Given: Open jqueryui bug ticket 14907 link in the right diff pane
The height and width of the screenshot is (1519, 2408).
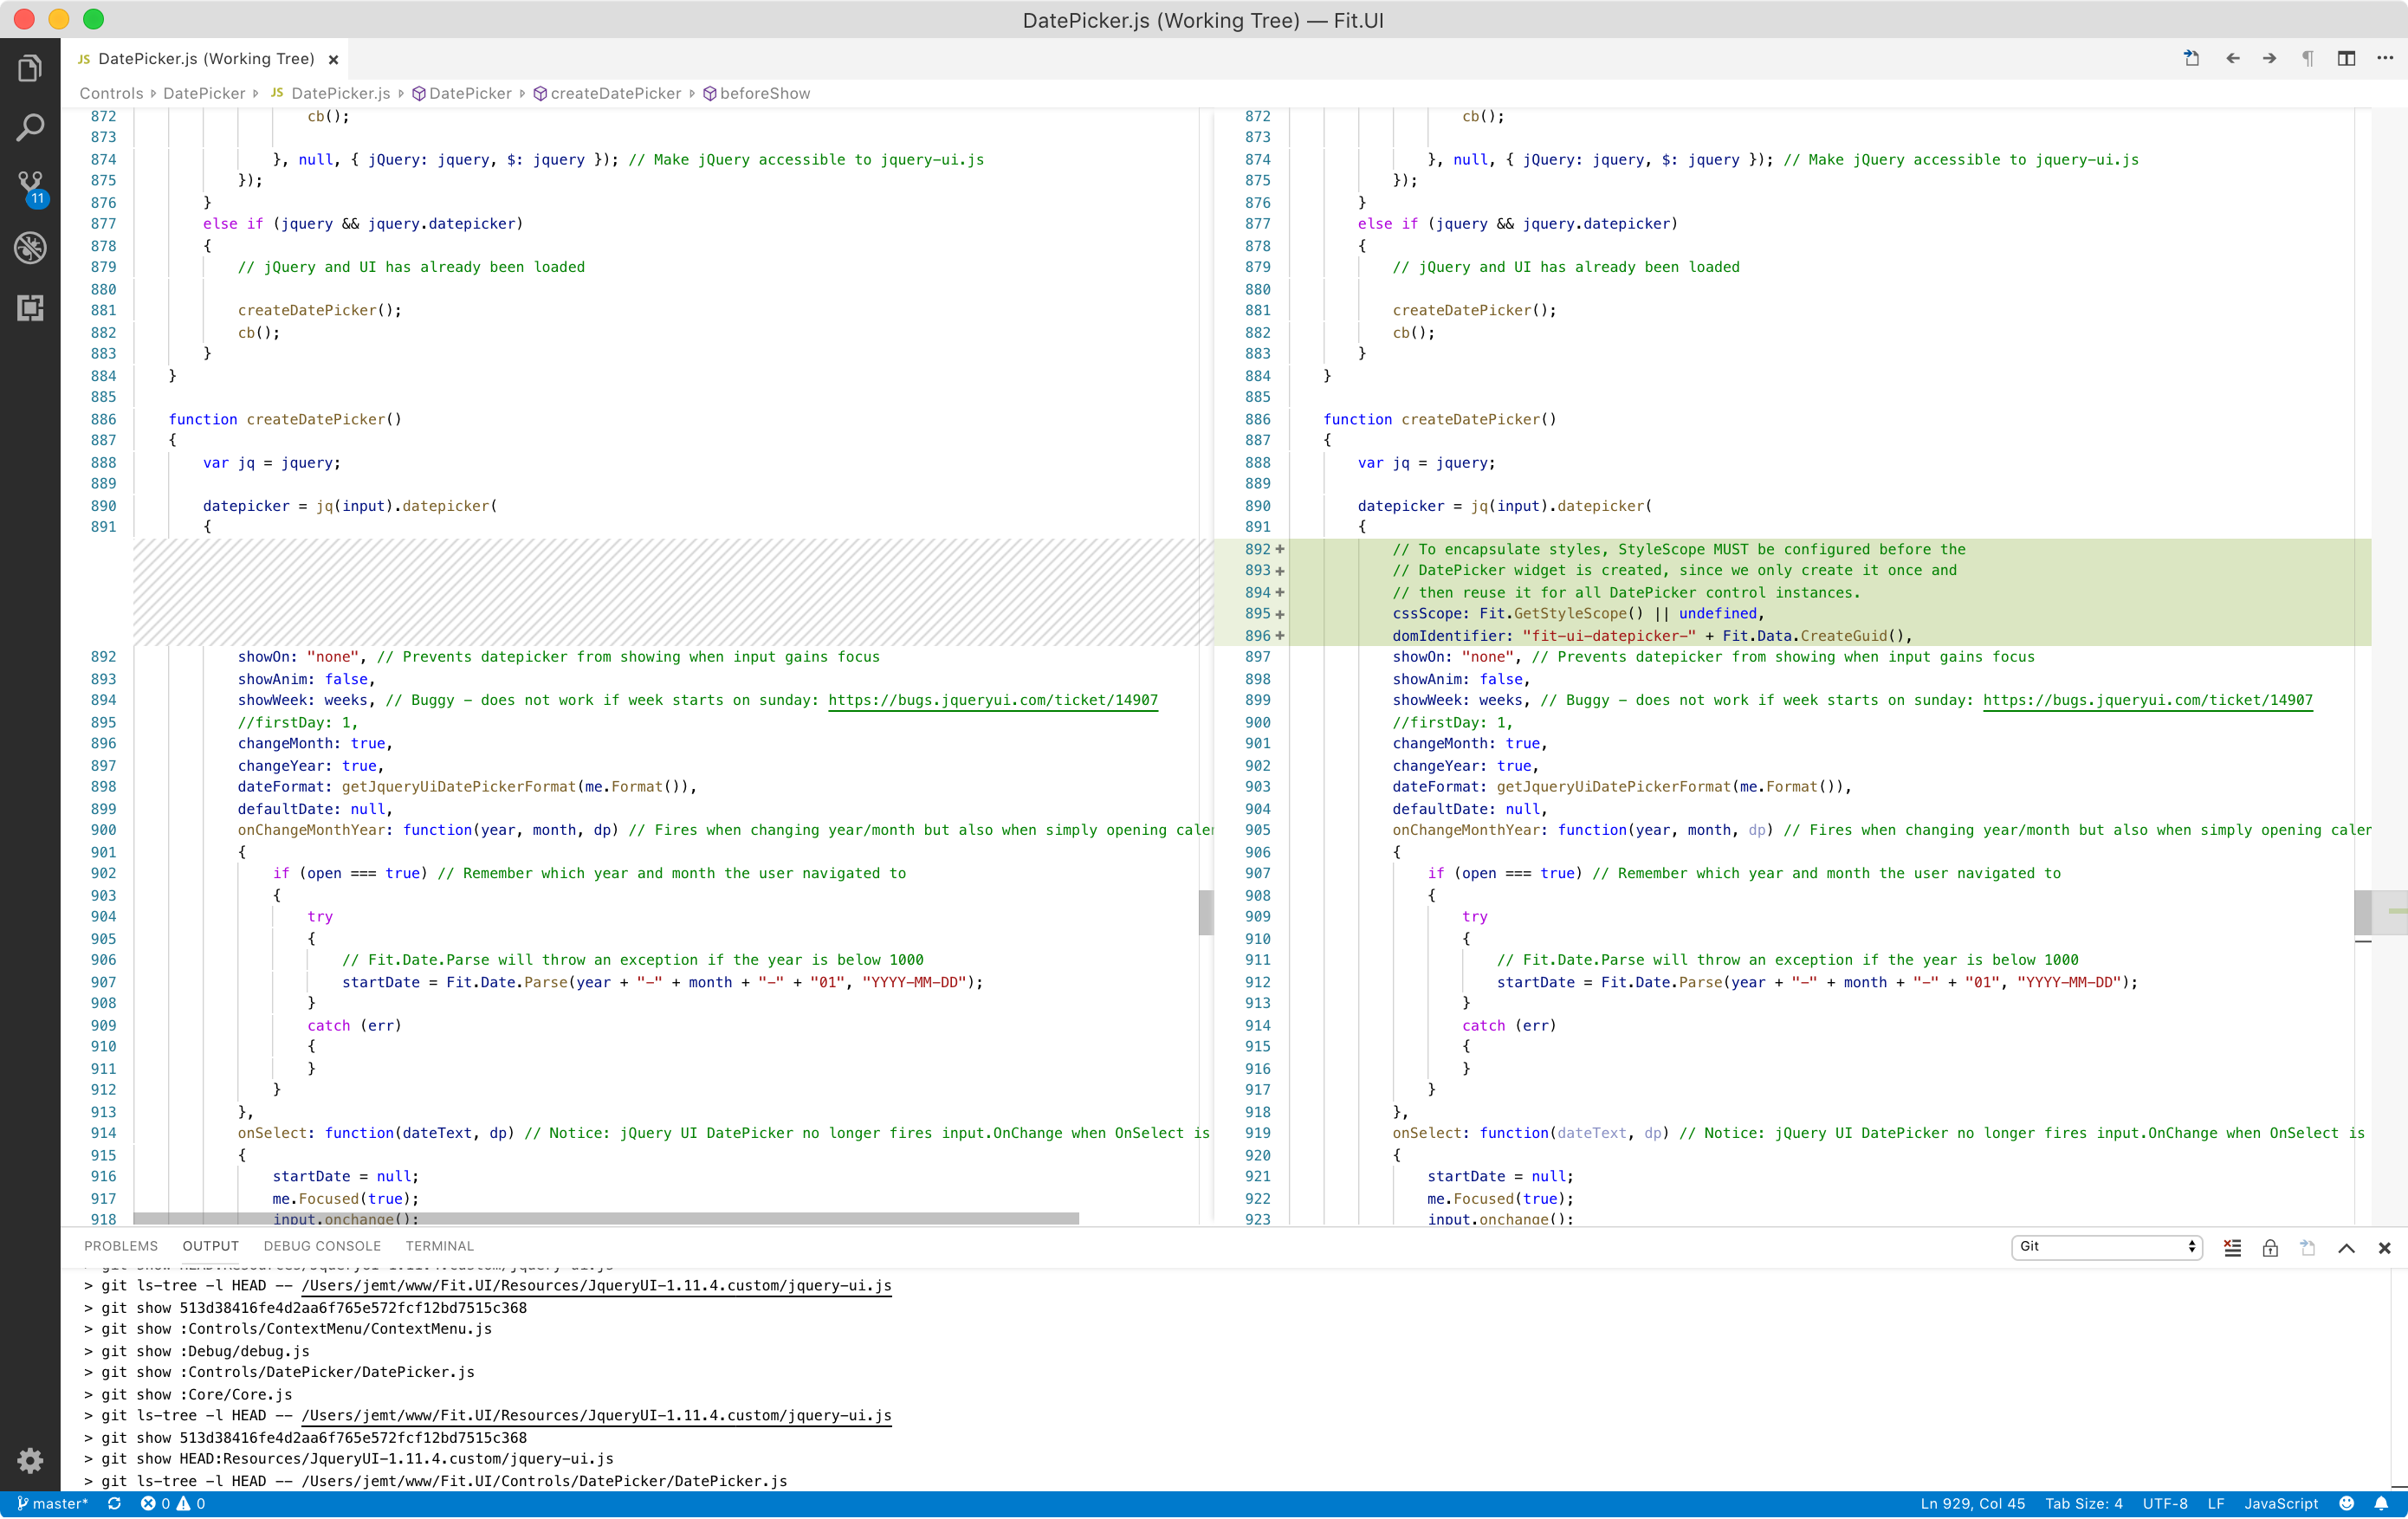Looking at the screenshot, I should (x=2147, y=700).
